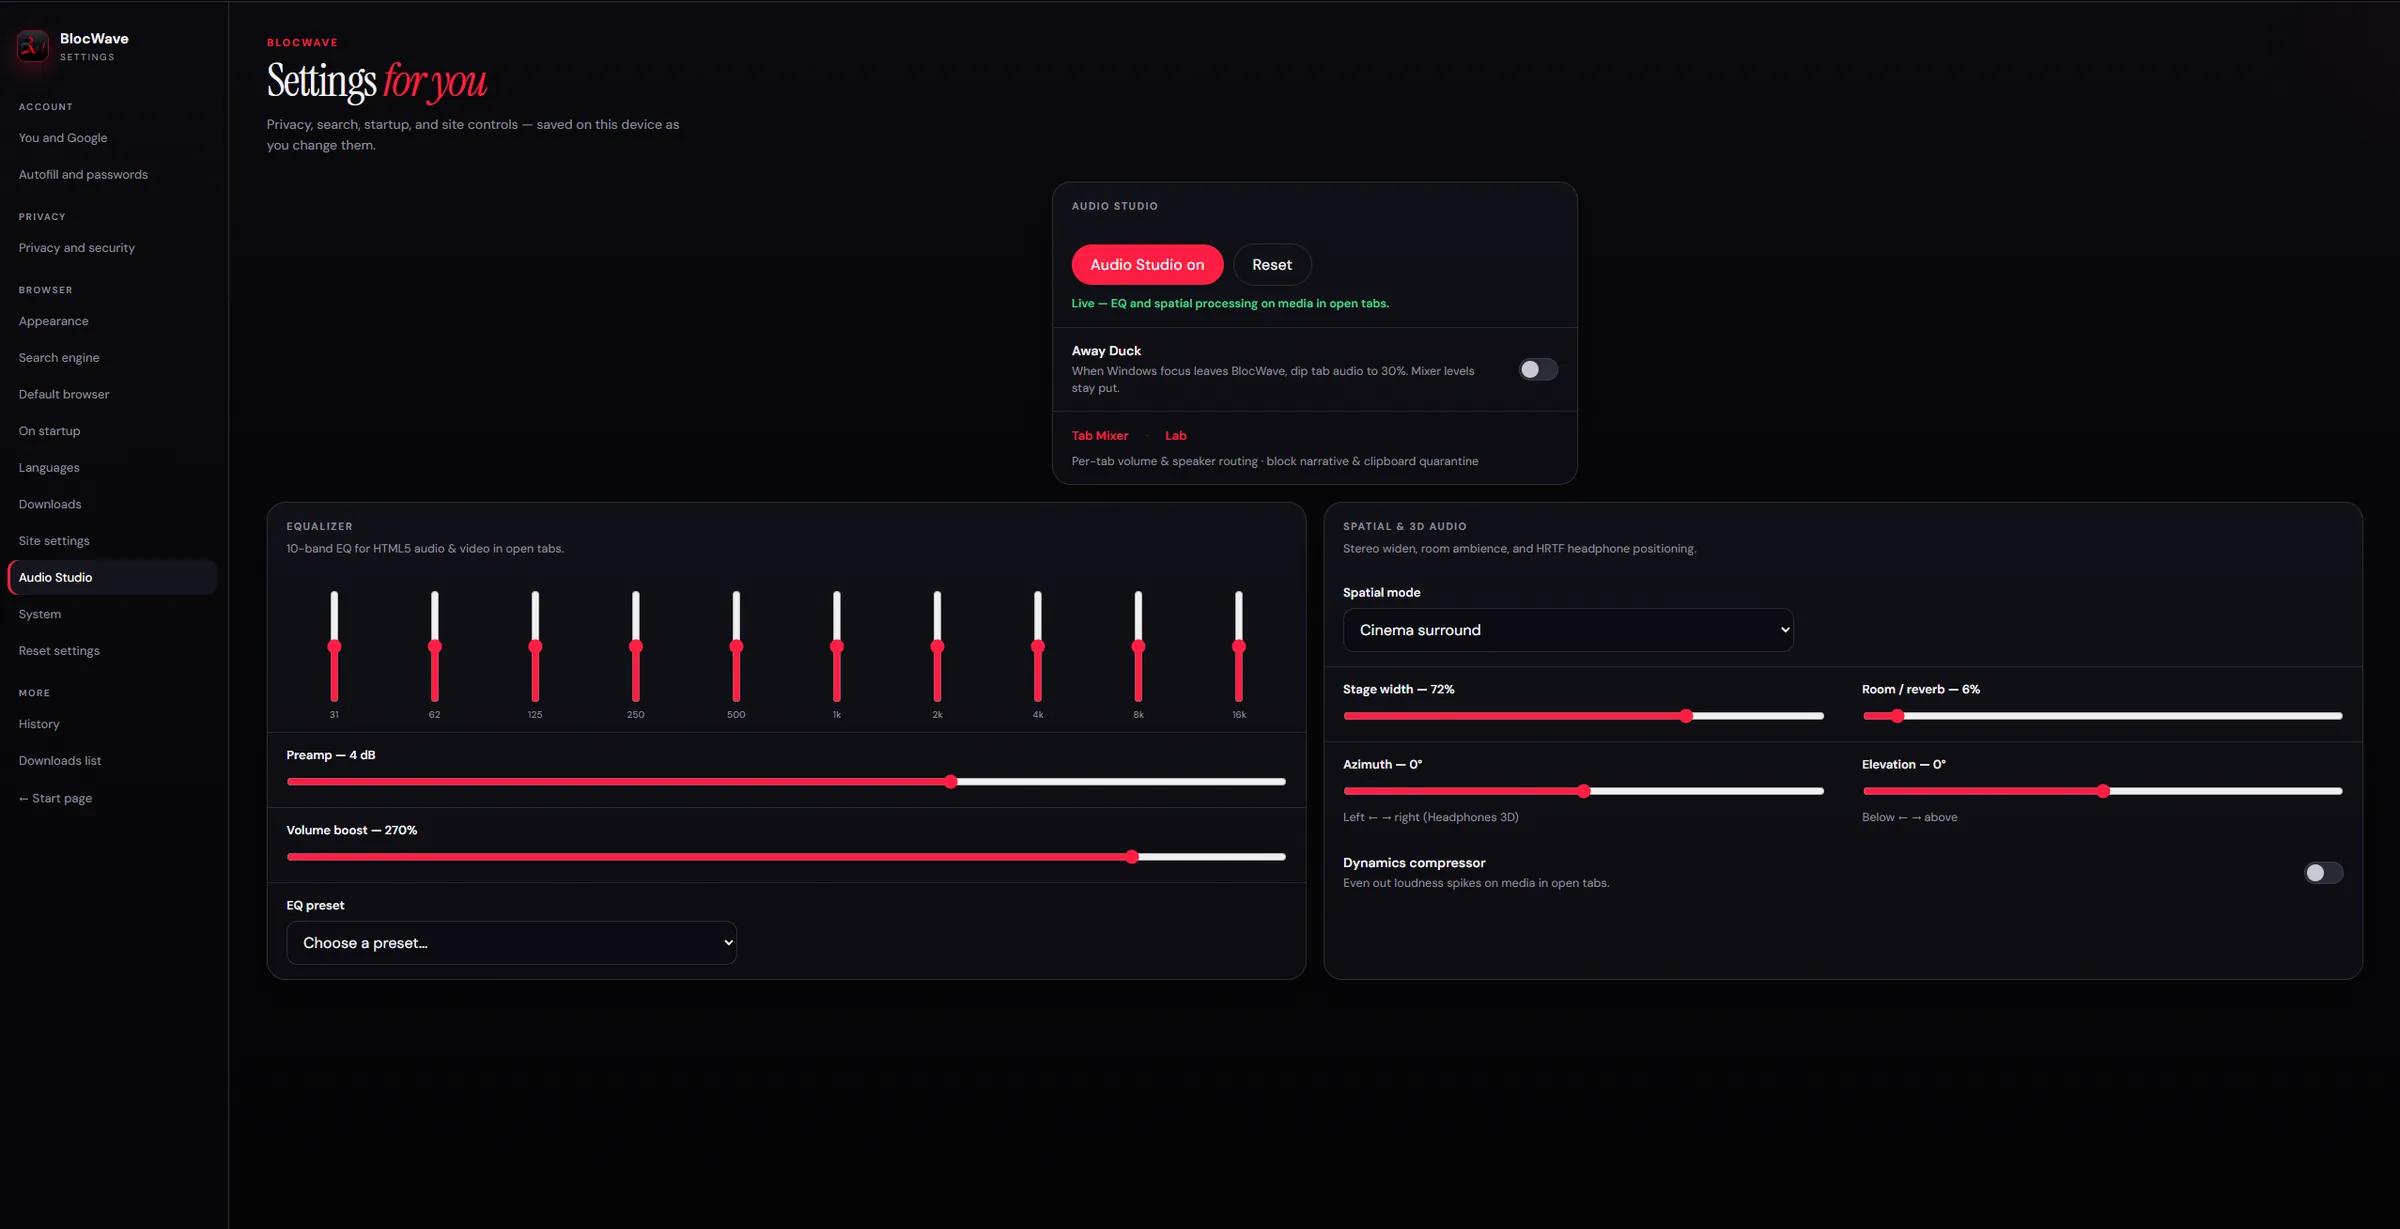This screenshot has height=1229, width=2400.
Task: Open Search engine settings
Action: [112, 358]
